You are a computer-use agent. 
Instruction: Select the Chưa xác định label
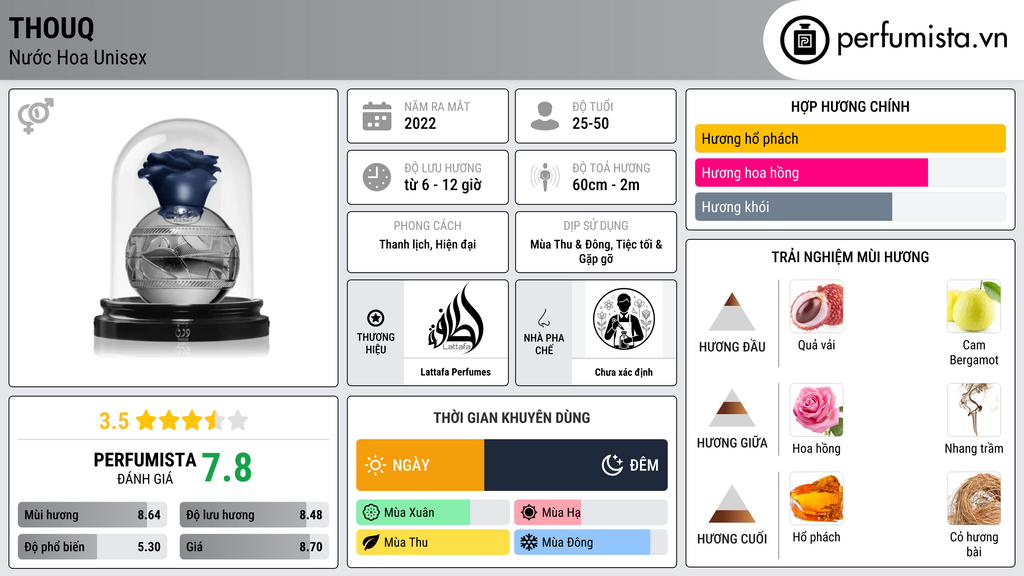624,372
